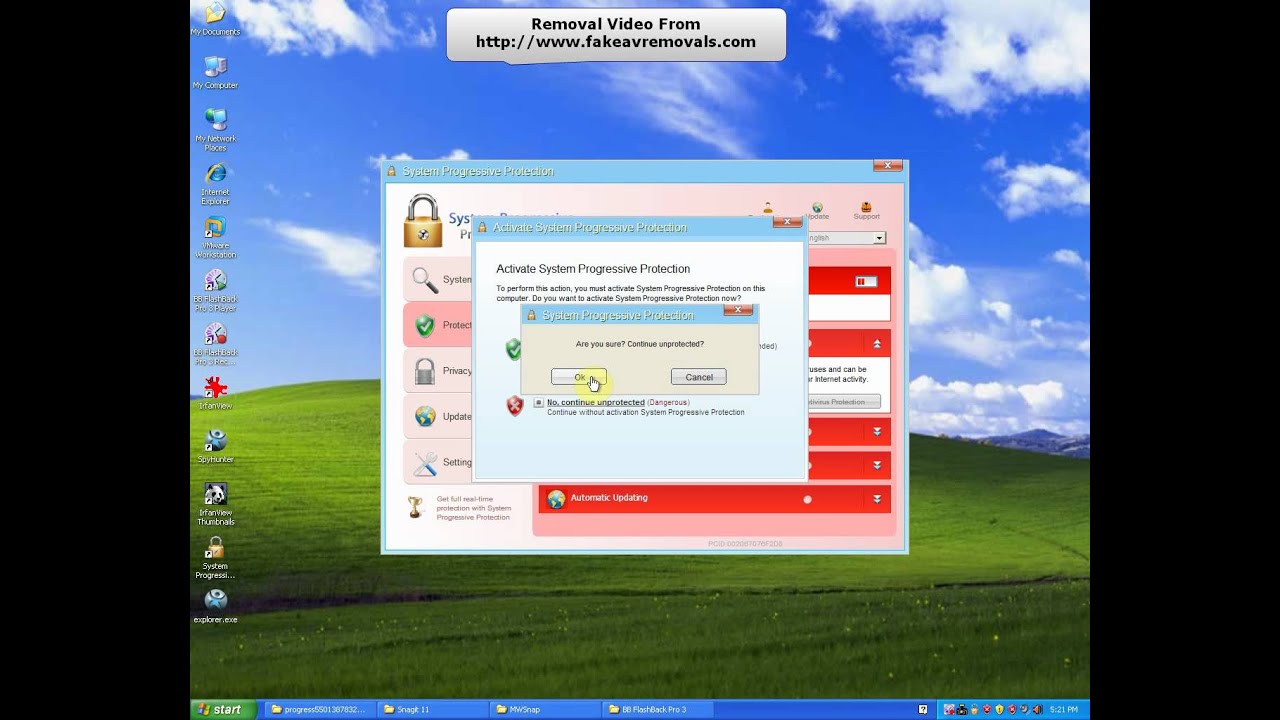
Task: Open explorer.exe desktop icon
Action: click(215, 607)
